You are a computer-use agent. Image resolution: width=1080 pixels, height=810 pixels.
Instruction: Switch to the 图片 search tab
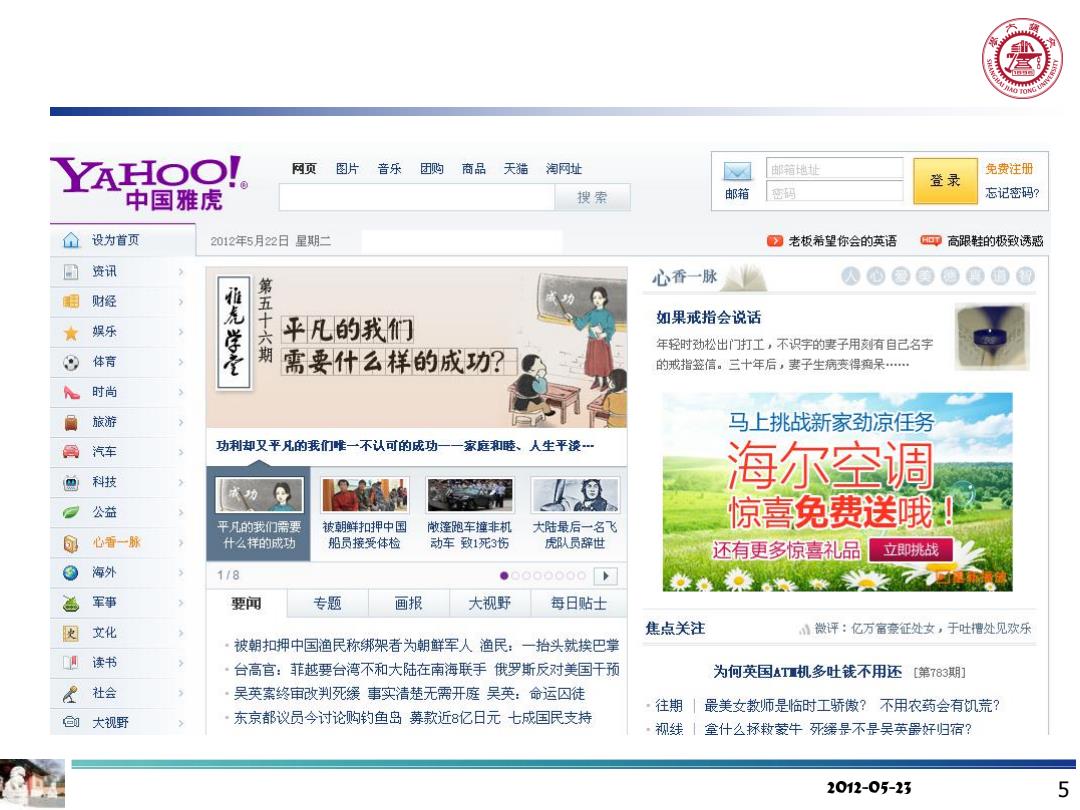(x=347, y=169)
